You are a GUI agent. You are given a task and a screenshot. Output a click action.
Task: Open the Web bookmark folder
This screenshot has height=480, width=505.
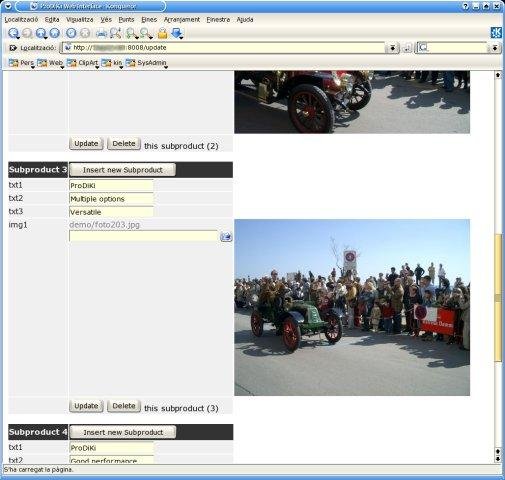point(50,63)
